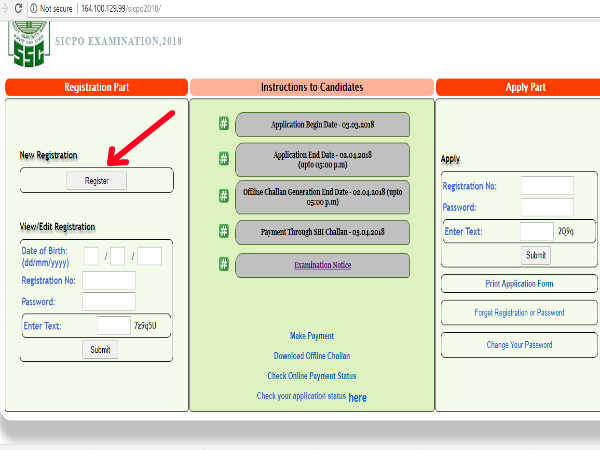Click 'here' to check application status

357,398
